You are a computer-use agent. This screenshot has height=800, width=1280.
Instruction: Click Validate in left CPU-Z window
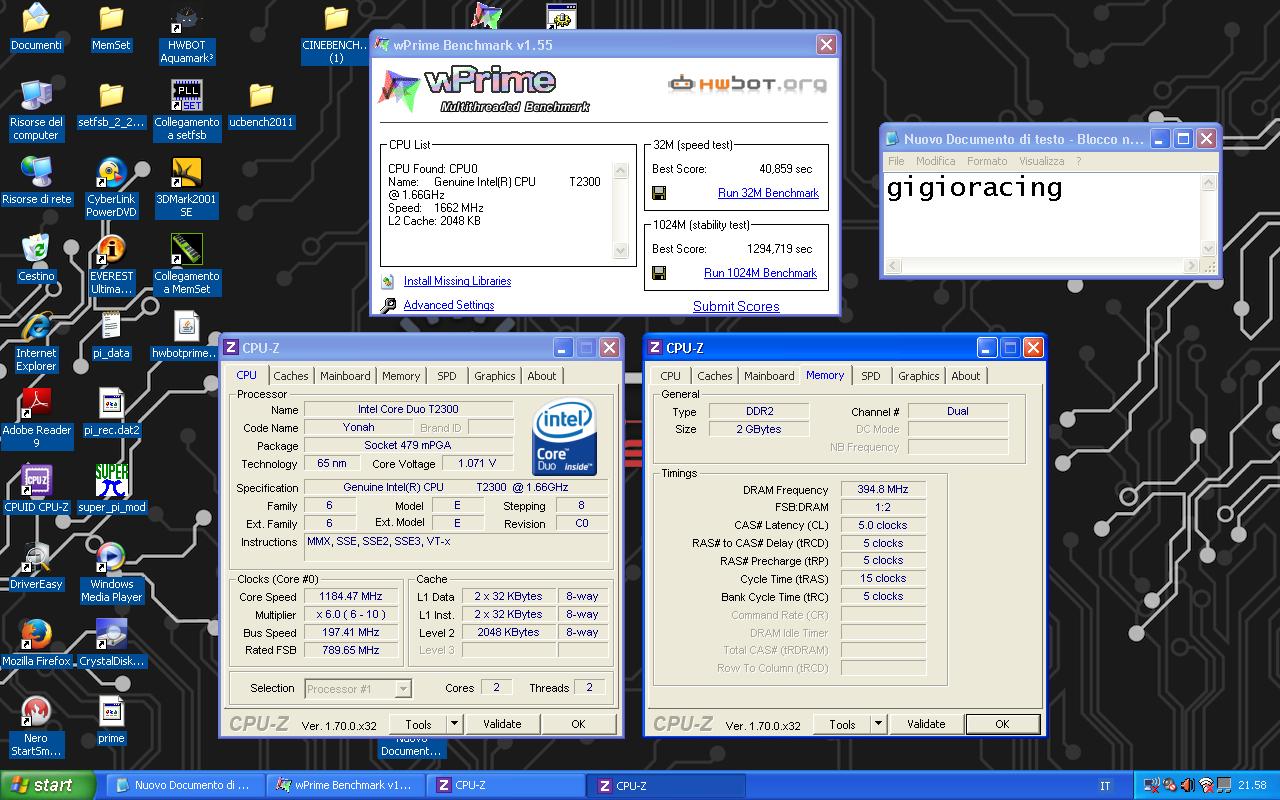[502, 724]
